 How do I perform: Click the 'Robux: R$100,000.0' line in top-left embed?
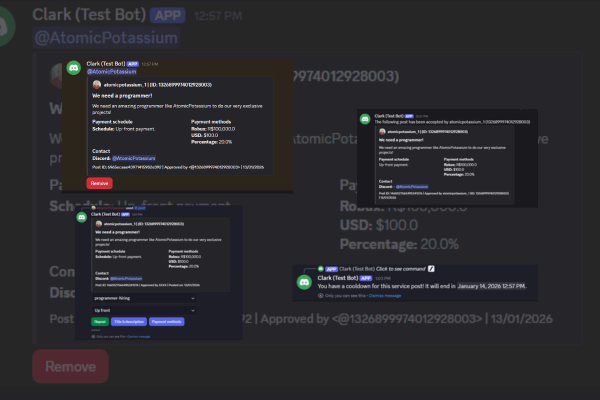pos(213,129)
